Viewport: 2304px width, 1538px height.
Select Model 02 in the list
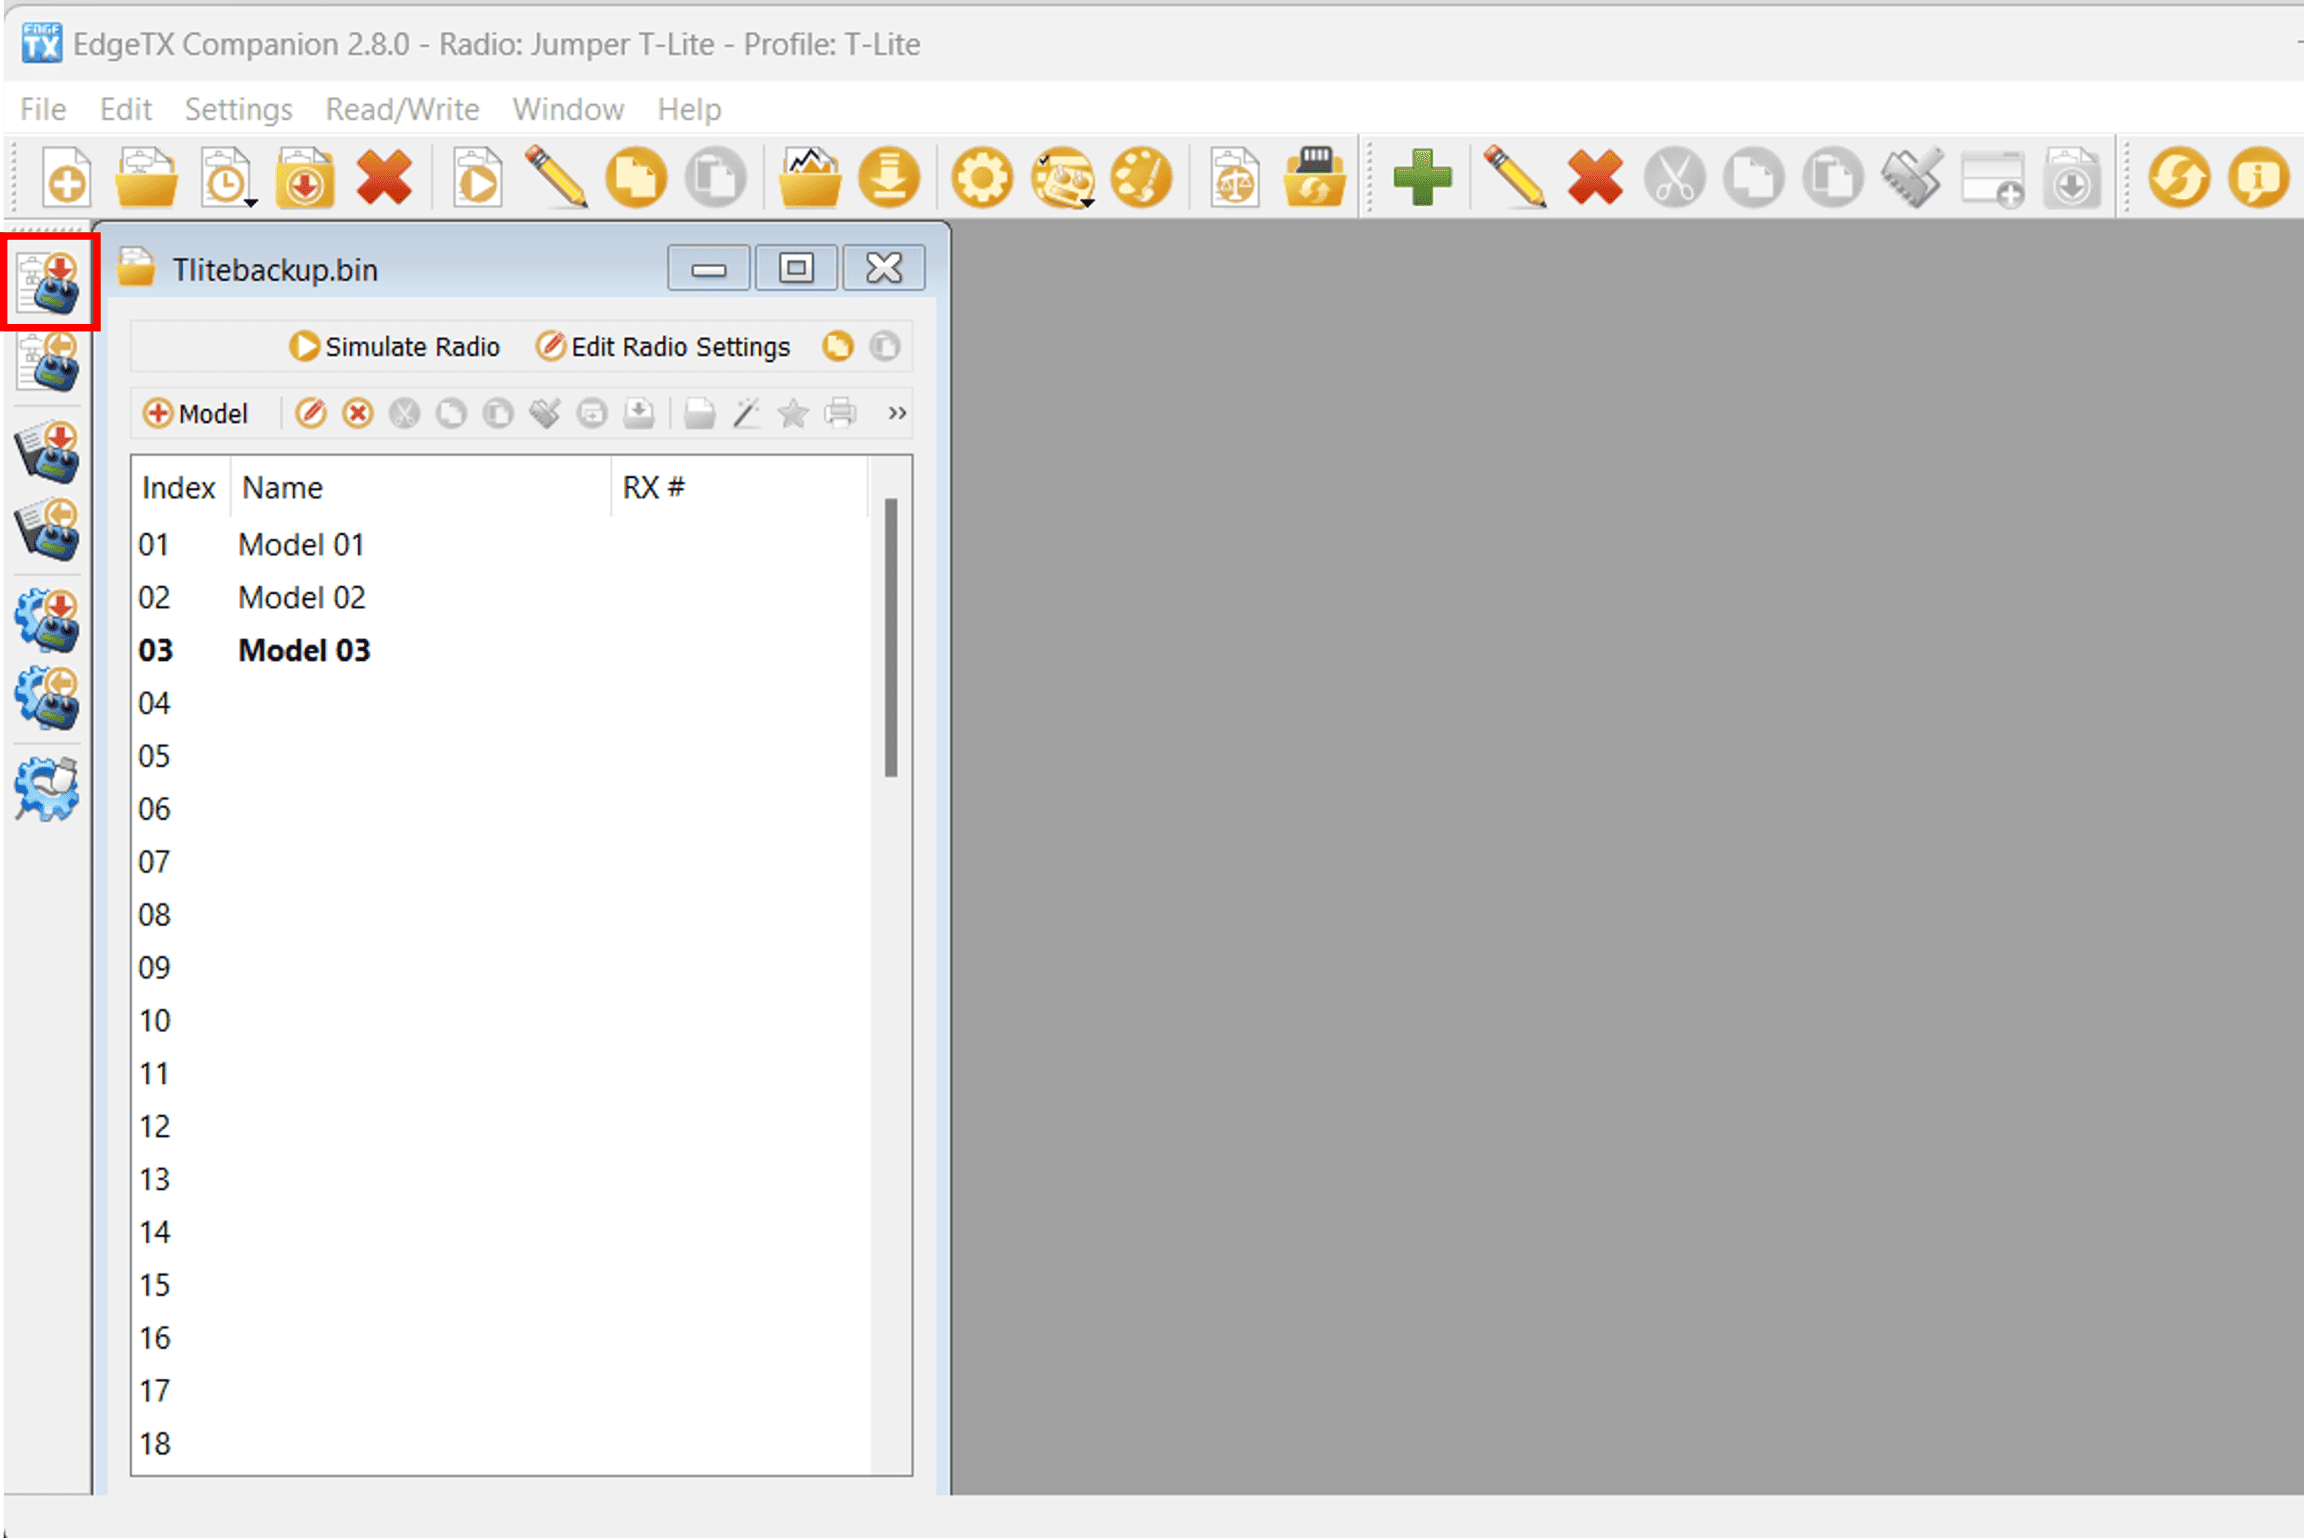click(301, 597)
